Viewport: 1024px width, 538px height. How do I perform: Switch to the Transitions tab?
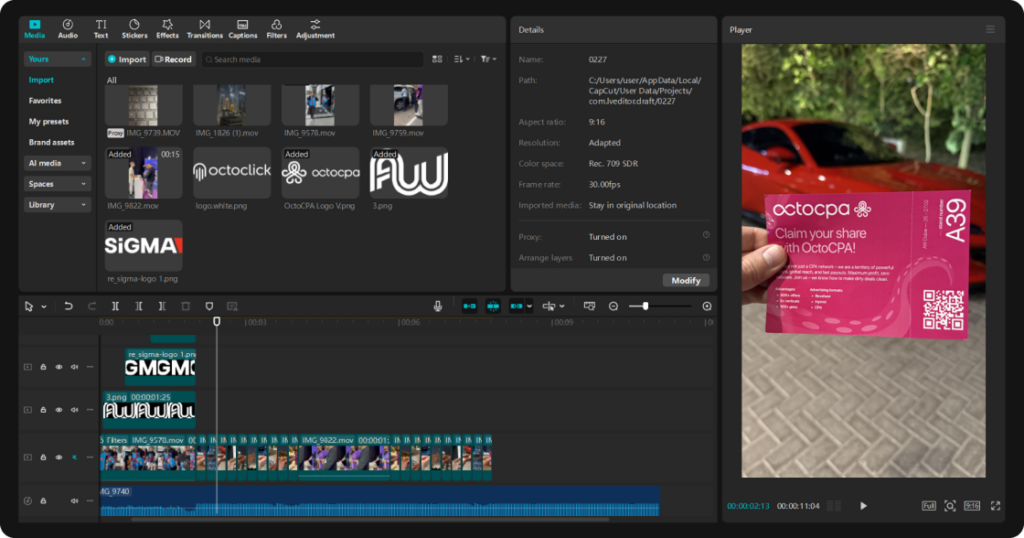(x=204, y=29)
